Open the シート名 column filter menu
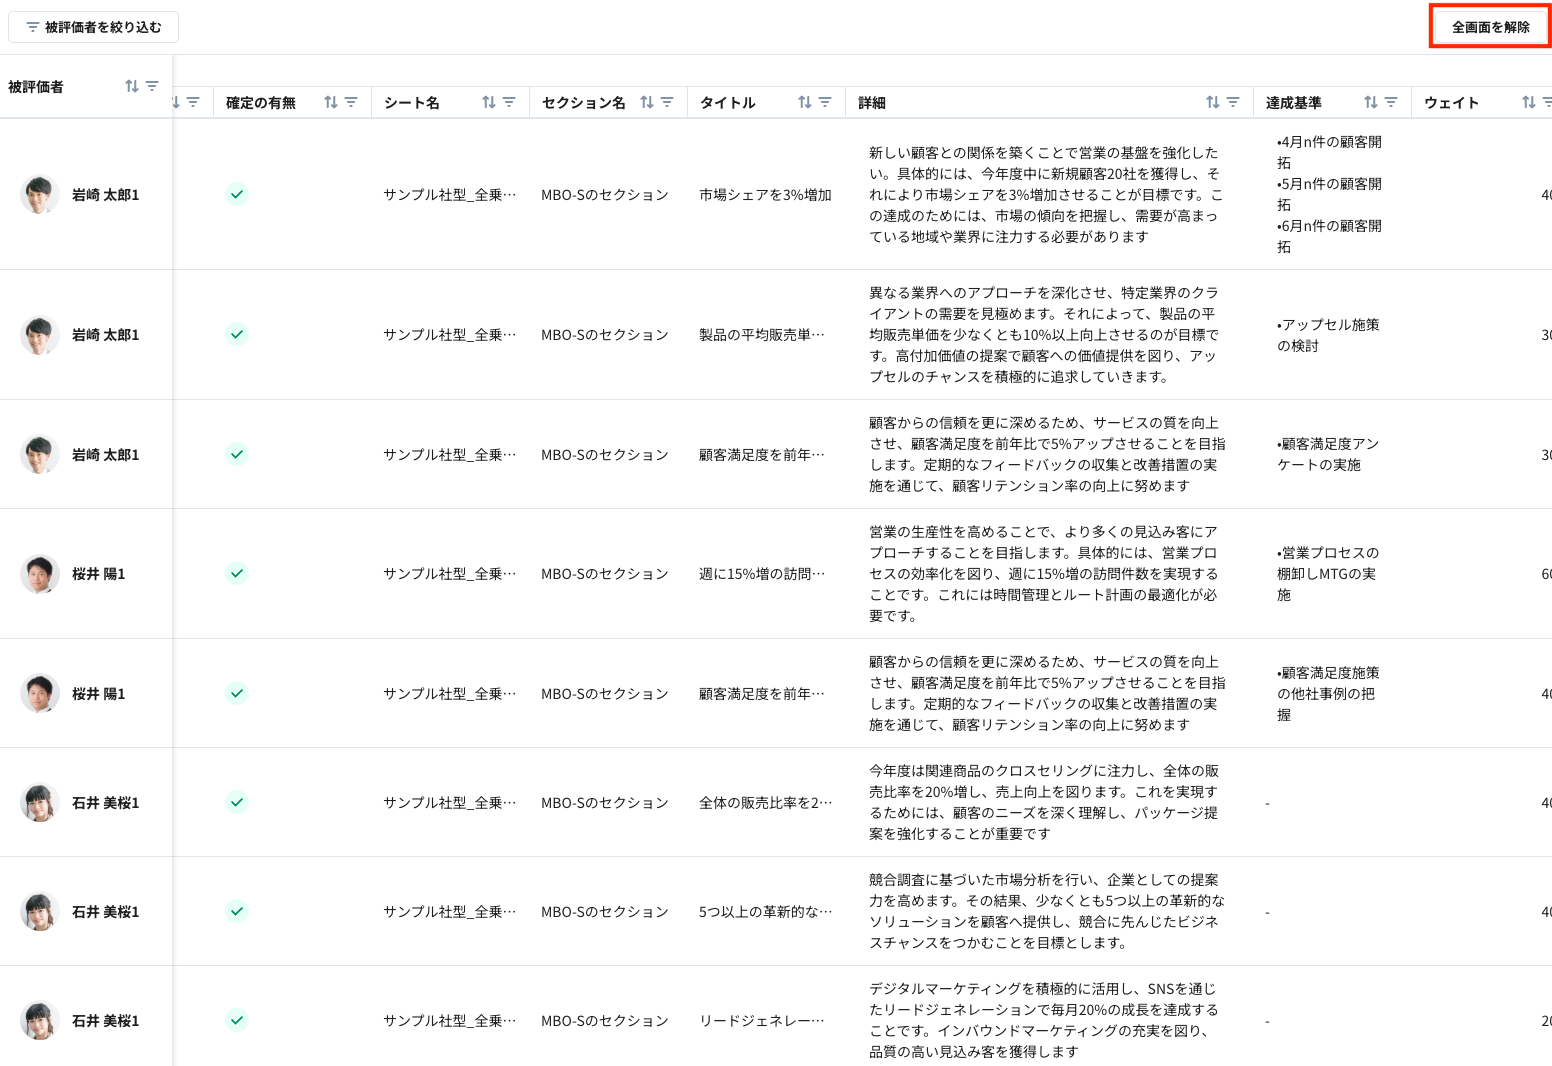Screen dimensions: 1552x1066 click(509, 103)
